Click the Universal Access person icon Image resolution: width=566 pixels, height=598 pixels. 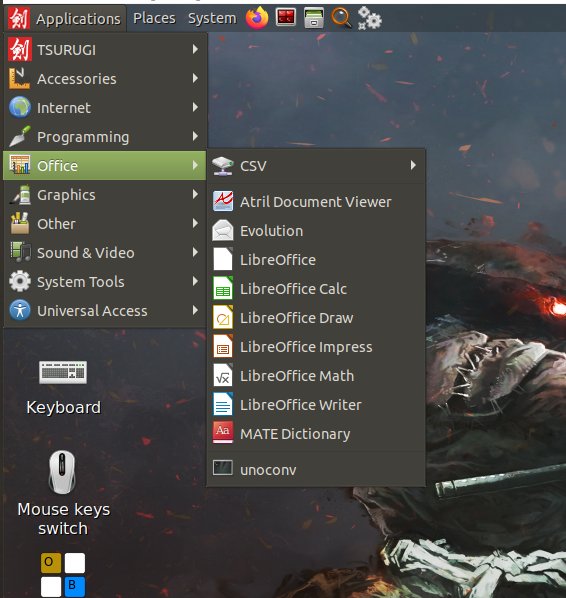20,310
